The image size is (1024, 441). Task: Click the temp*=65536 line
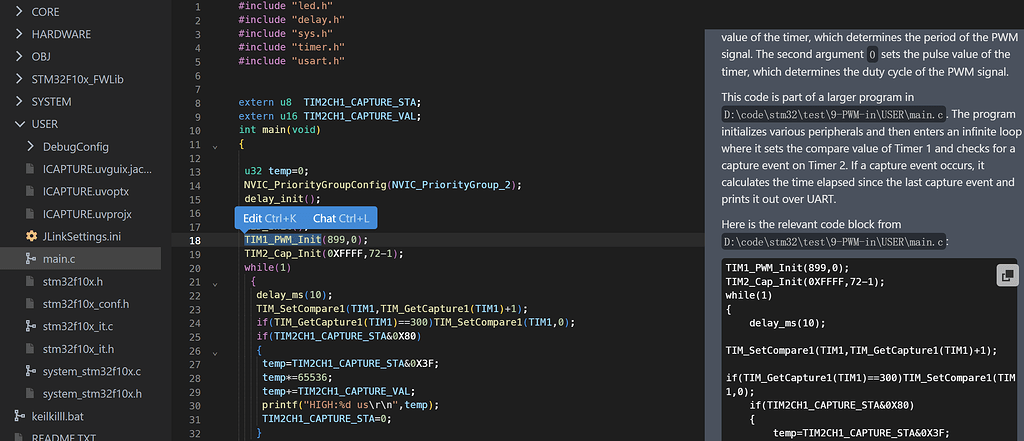click(x=297, y=378)
